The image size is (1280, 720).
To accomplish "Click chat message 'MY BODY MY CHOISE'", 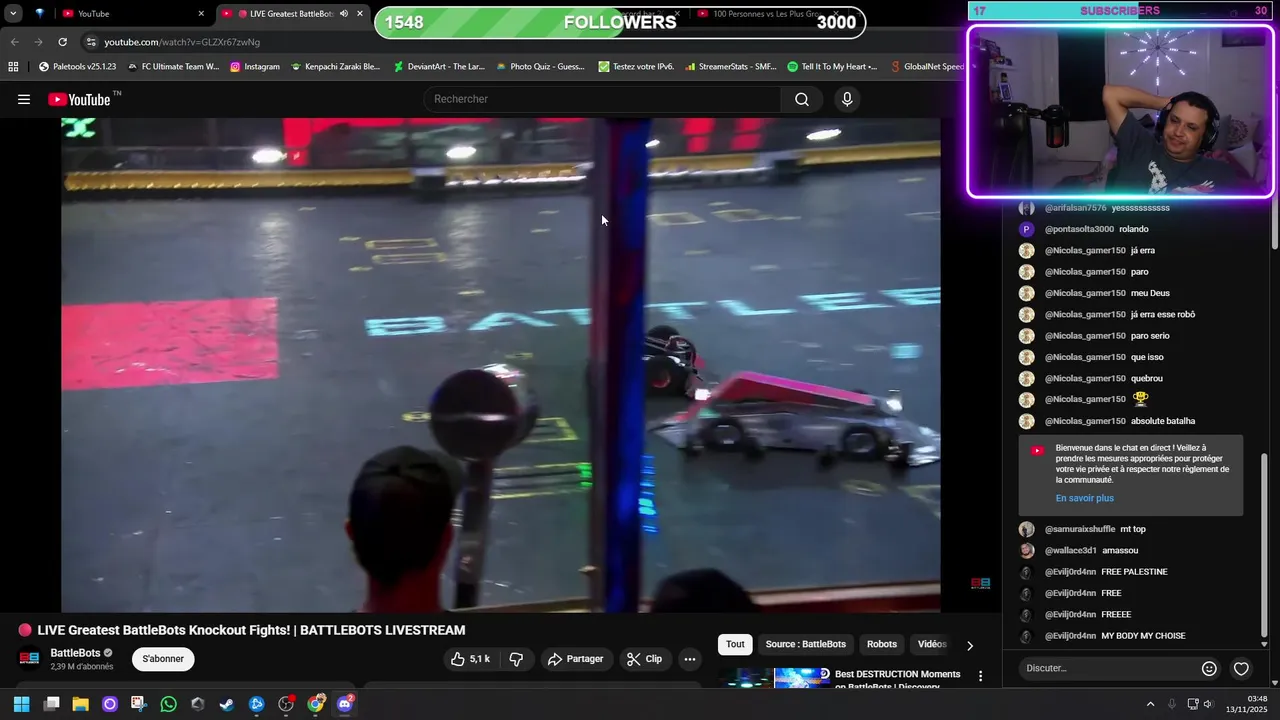I will (x=1143, y=636).
